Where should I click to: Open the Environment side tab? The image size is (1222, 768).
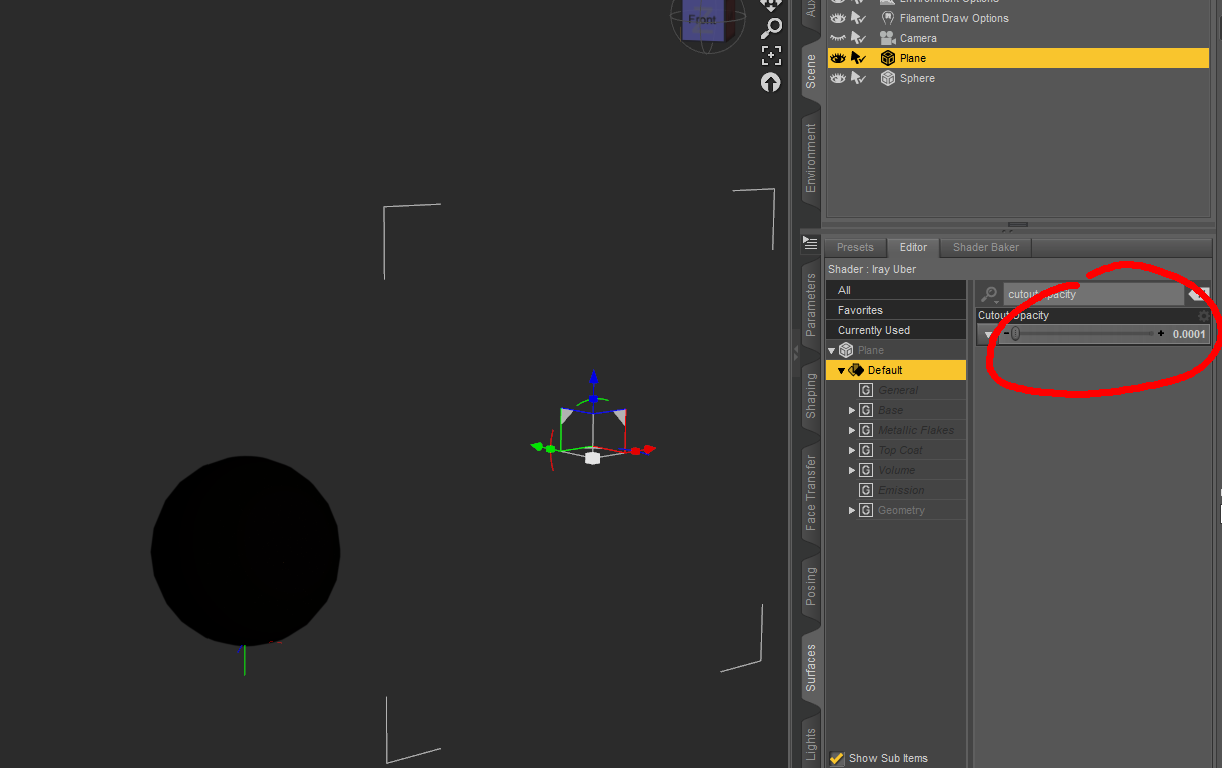click(811, 158)
